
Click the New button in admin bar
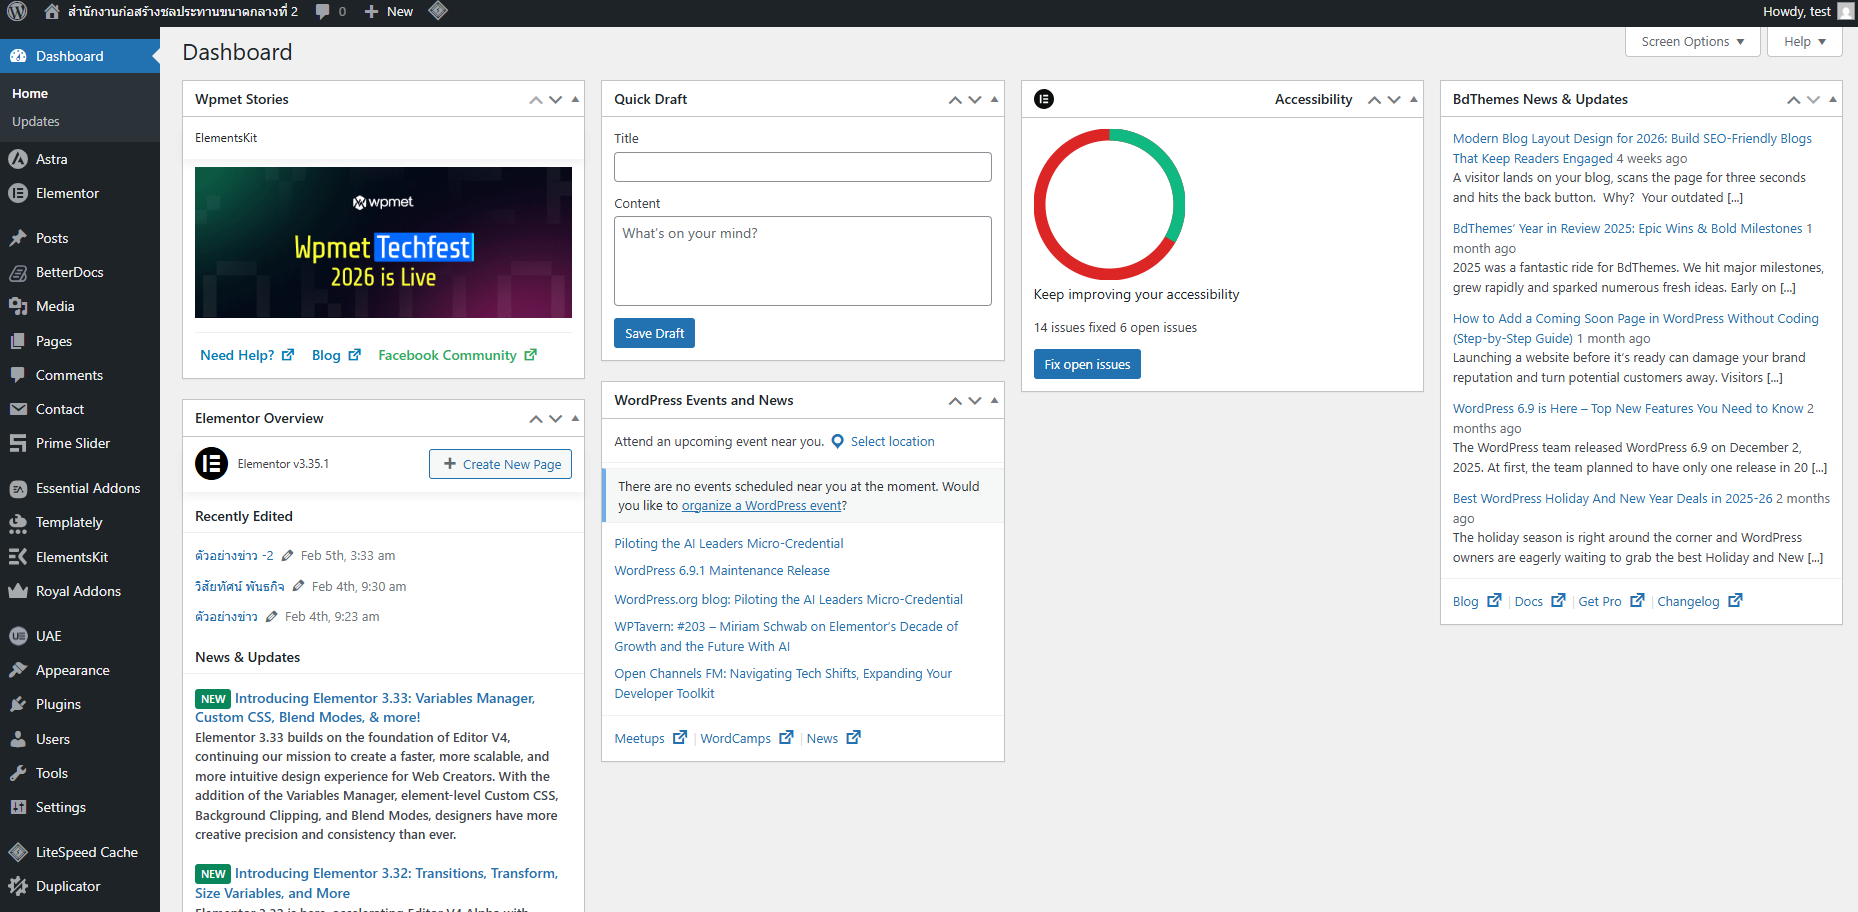[x=389, y=11]
